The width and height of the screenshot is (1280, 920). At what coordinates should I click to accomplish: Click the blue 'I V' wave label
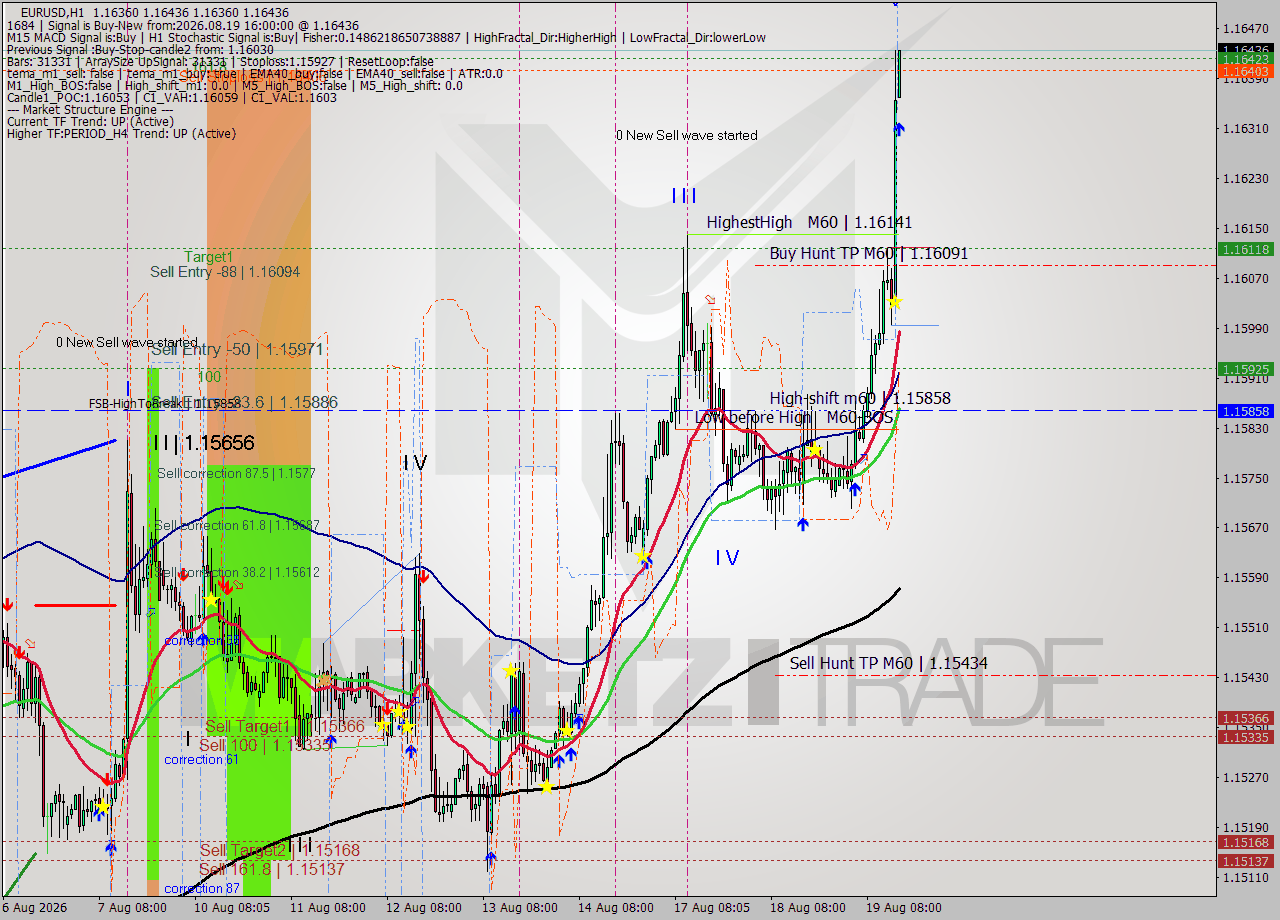[x=727, y=558]
